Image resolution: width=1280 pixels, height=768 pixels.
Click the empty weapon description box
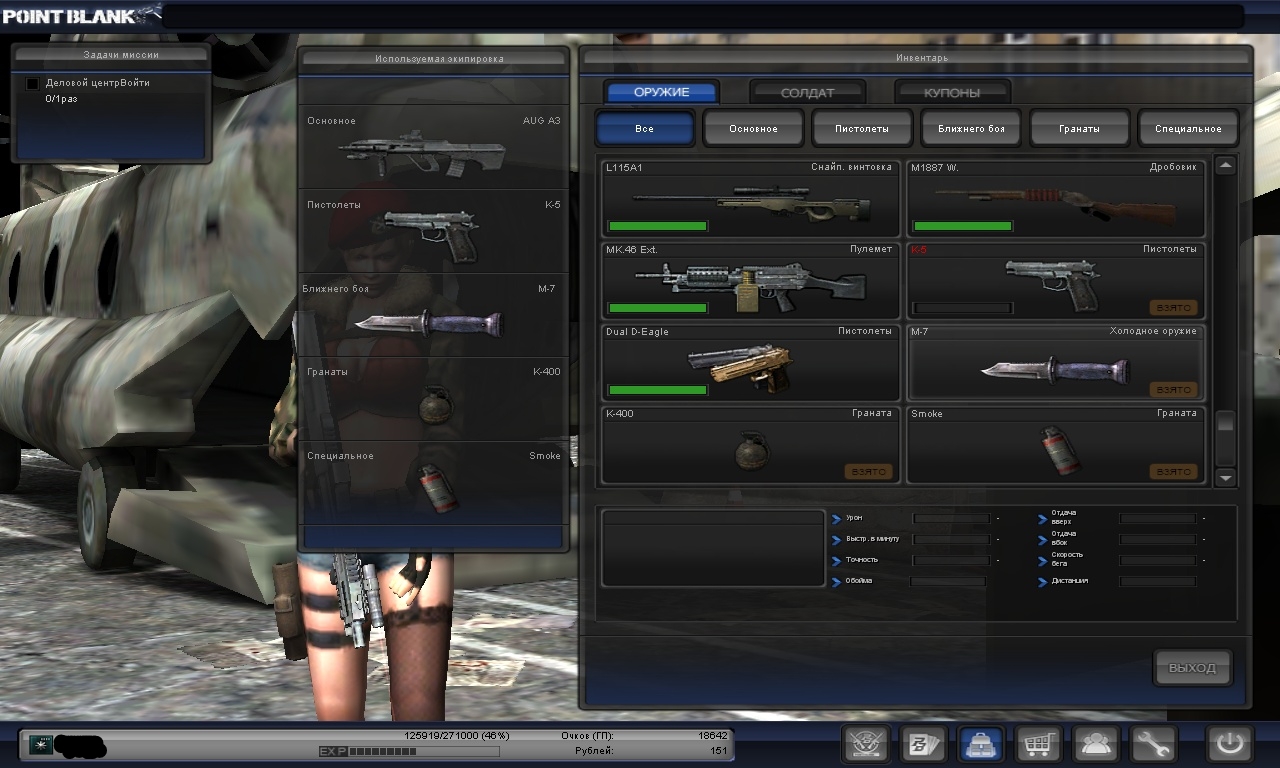[x=712, y=548]
